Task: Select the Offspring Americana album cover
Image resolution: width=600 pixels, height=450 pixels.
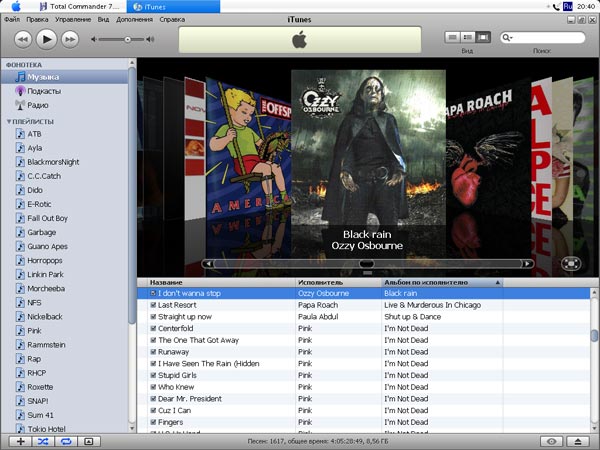Action: (248, 149)
